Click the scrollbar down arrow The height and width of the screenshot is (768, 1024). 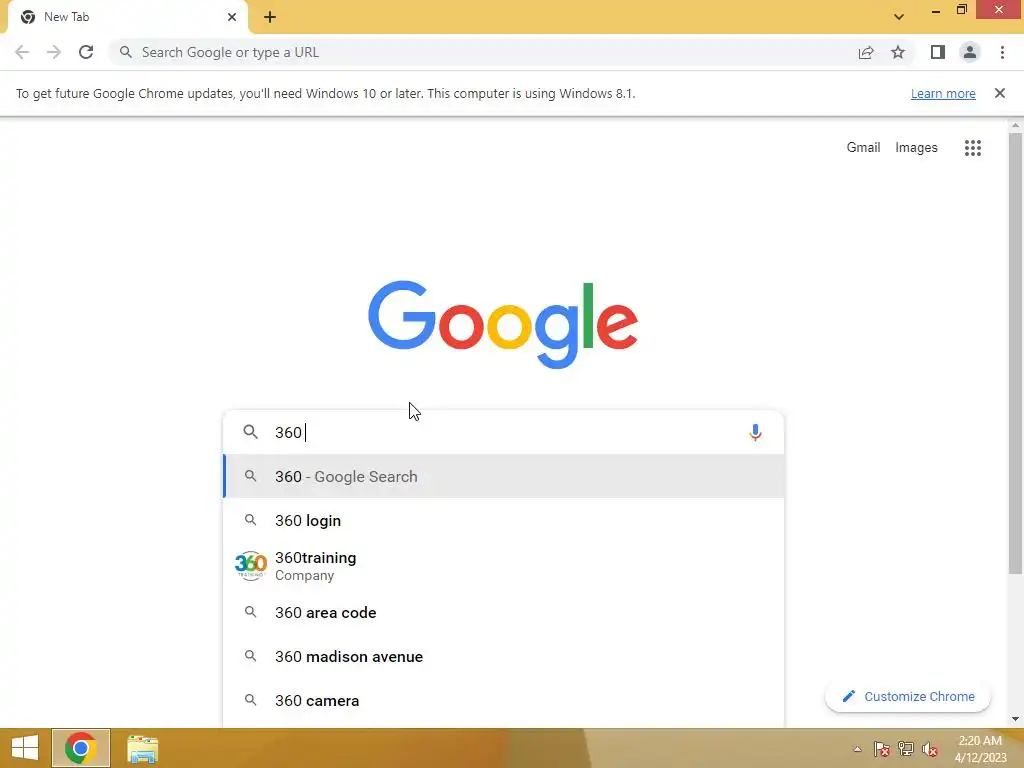point(1015,720)
